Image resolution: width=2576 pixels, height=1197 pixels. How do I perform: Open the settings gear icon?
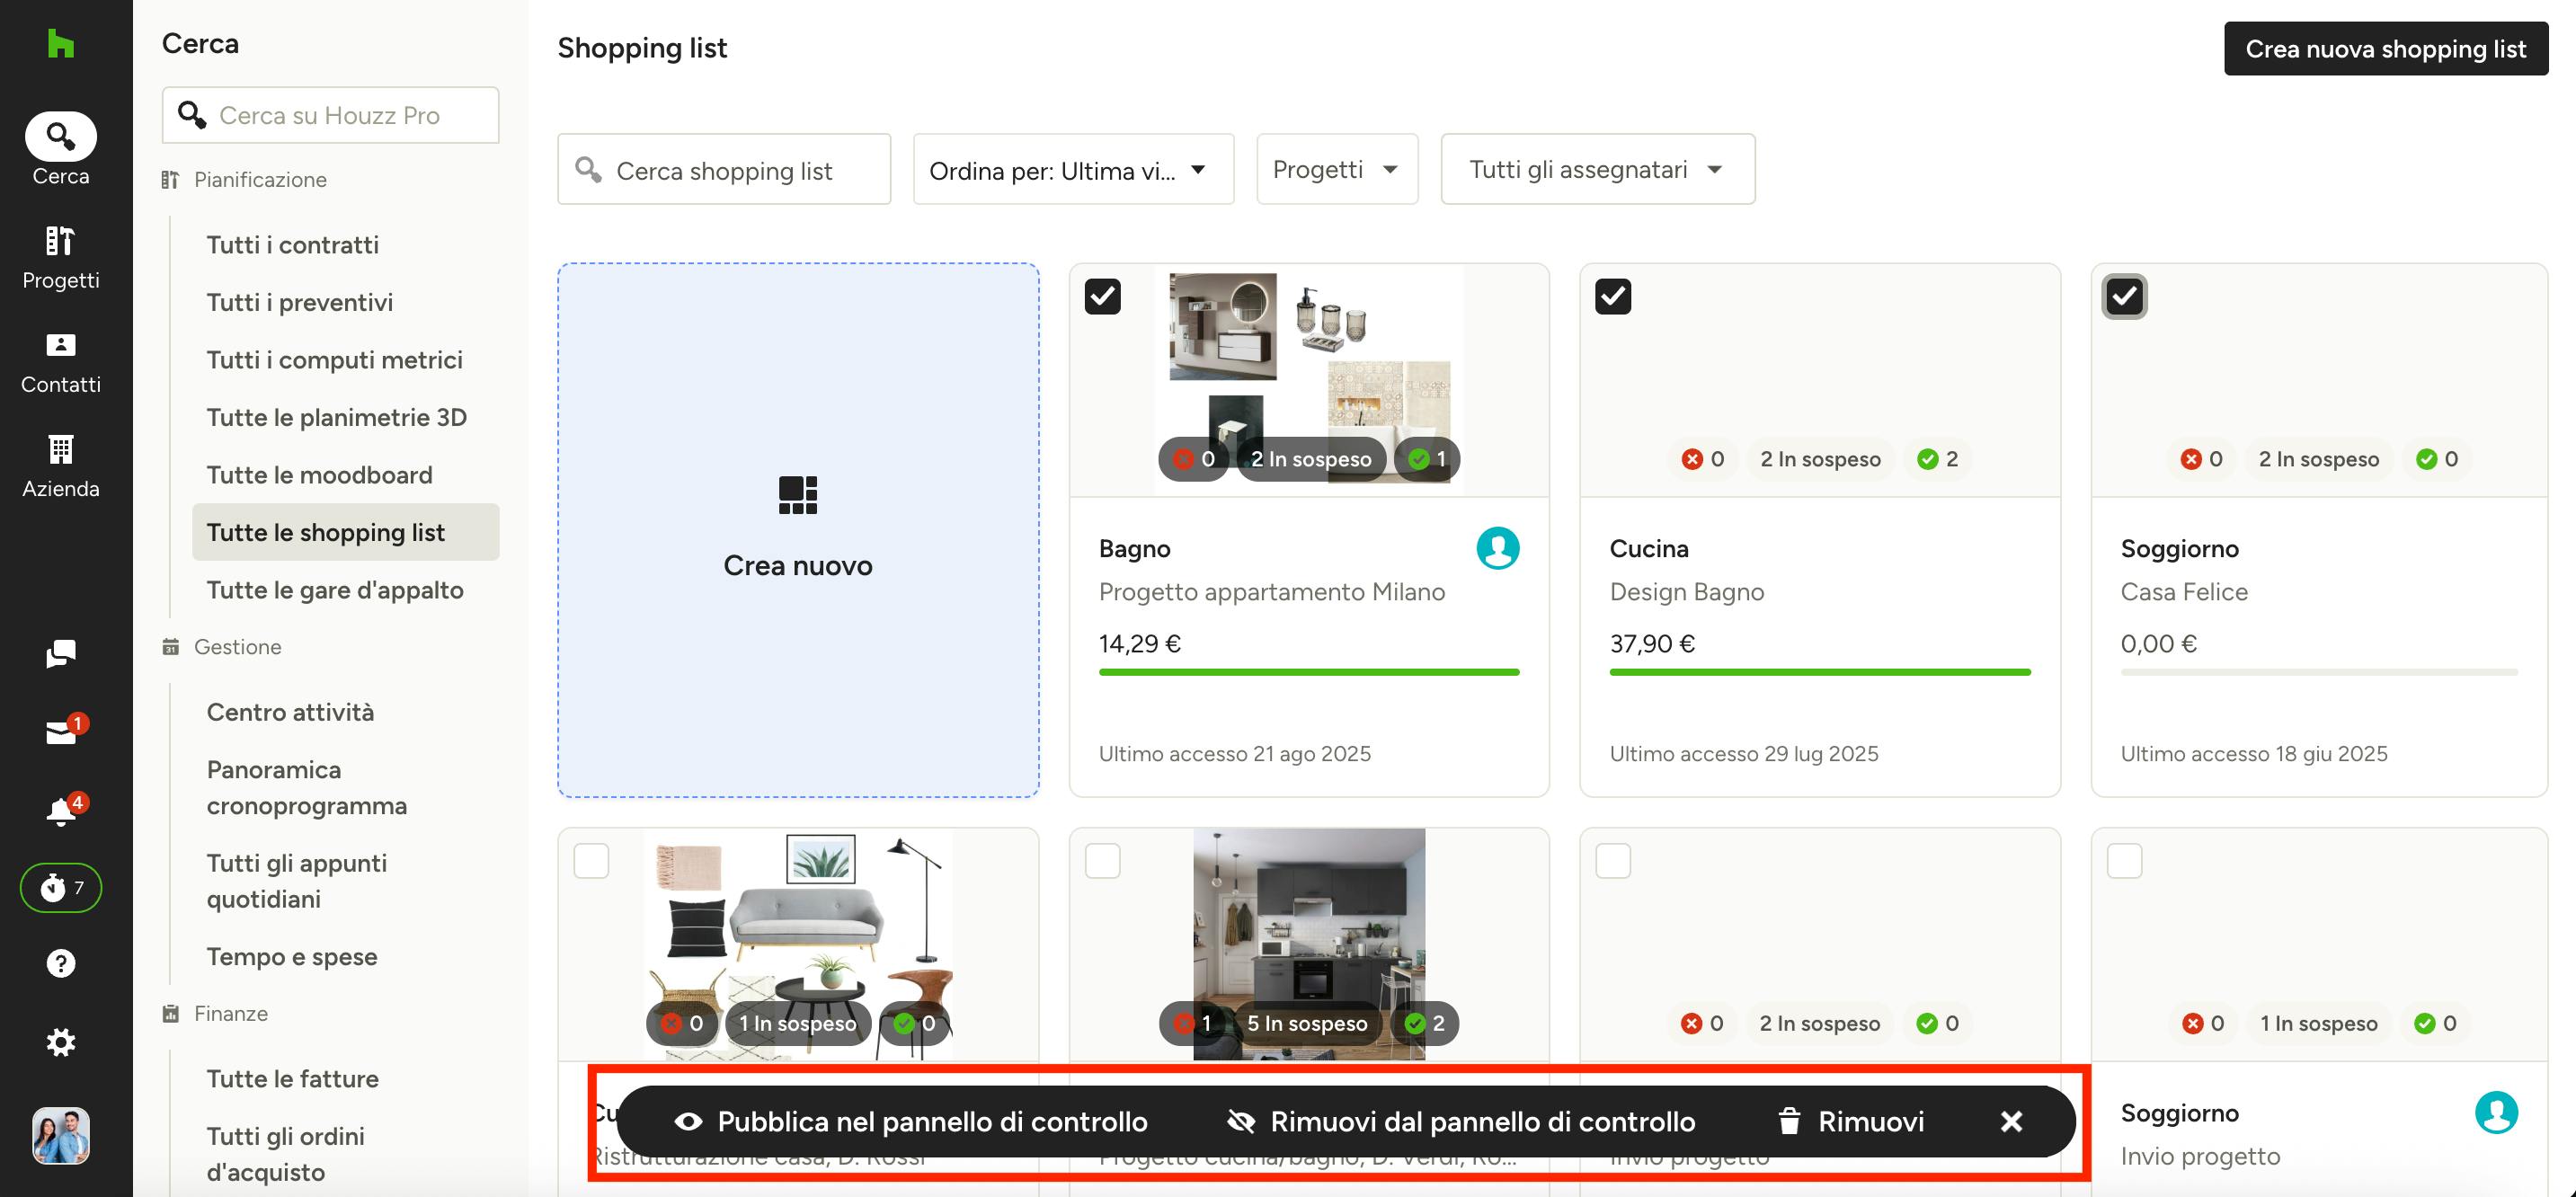pos(61,1042)
